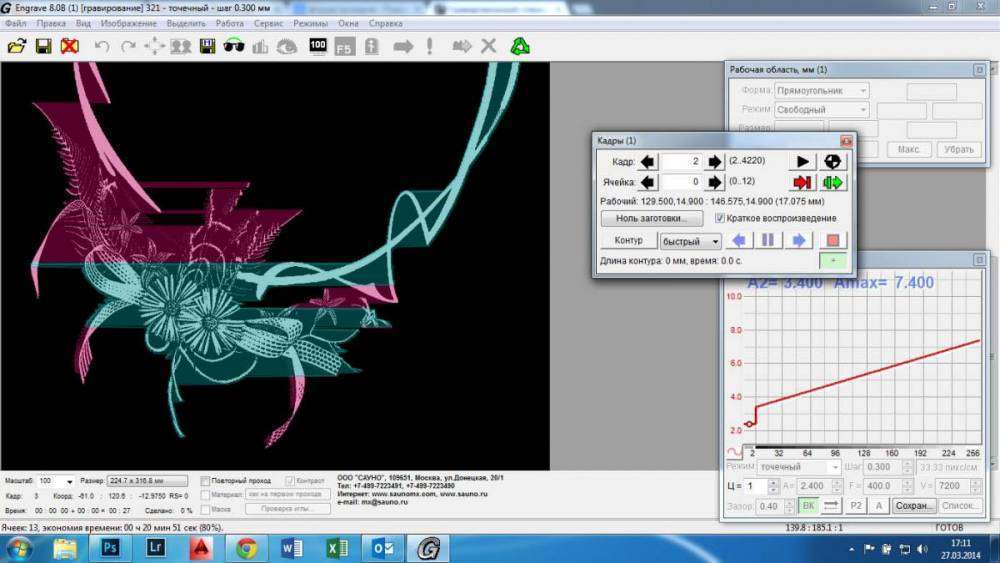Screen dimensions: 1000x563
Task: Enable 'Повторный проход' checkbox
Action: [x=206, y=481]
